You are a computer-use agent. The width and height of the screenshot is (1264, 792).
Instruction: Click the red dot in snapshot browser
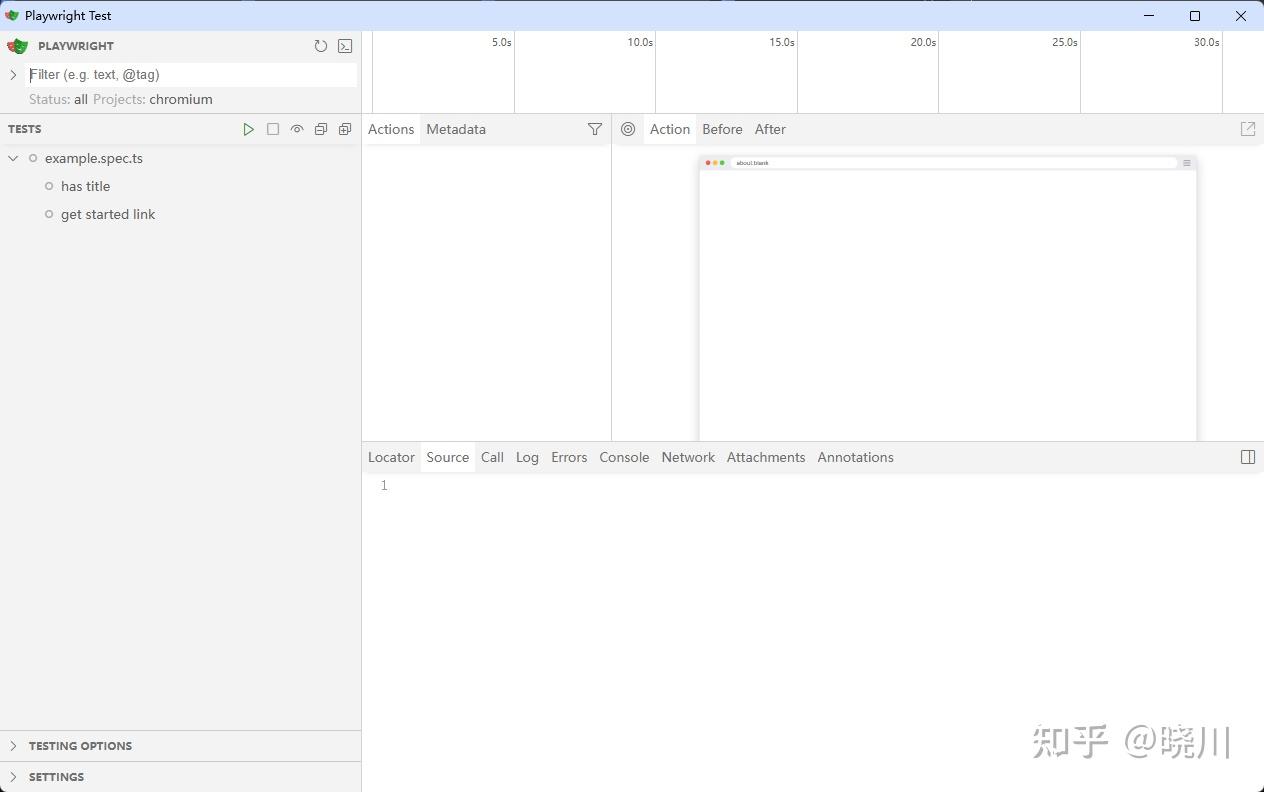click(708, 163)
